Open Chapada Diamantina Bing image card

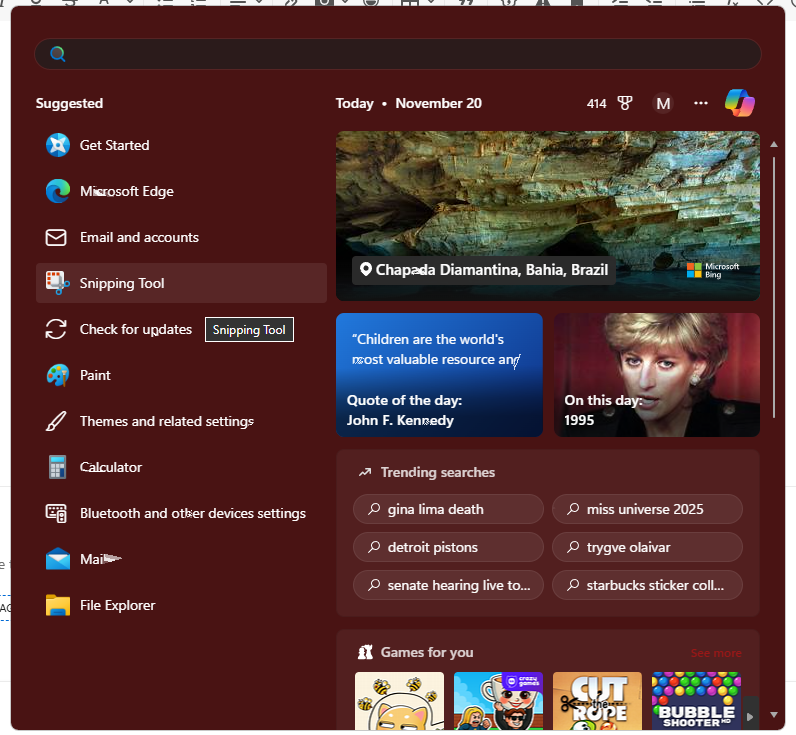click(548, 216)
